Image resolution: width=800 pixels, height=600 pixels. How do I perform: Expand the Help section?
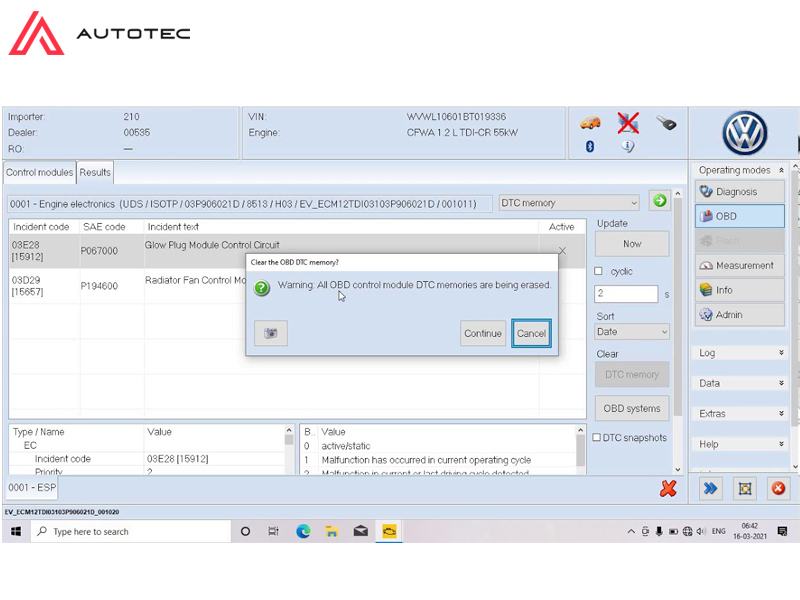pos(740,444)
